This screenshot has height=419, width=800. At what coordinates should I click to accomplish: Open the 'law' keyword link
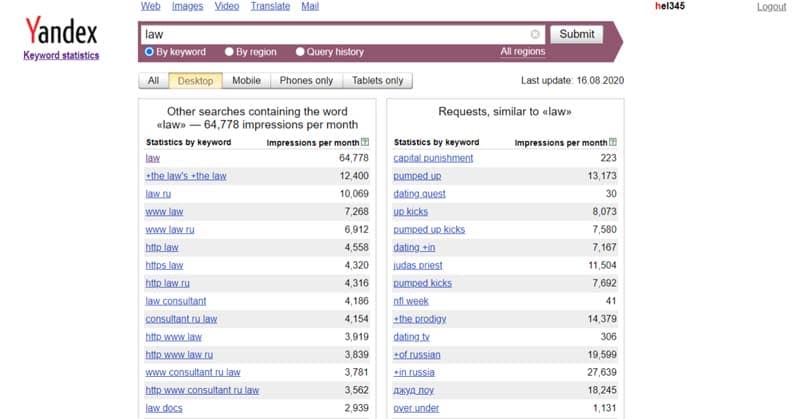pyautogui.click(x=153, y=158)
